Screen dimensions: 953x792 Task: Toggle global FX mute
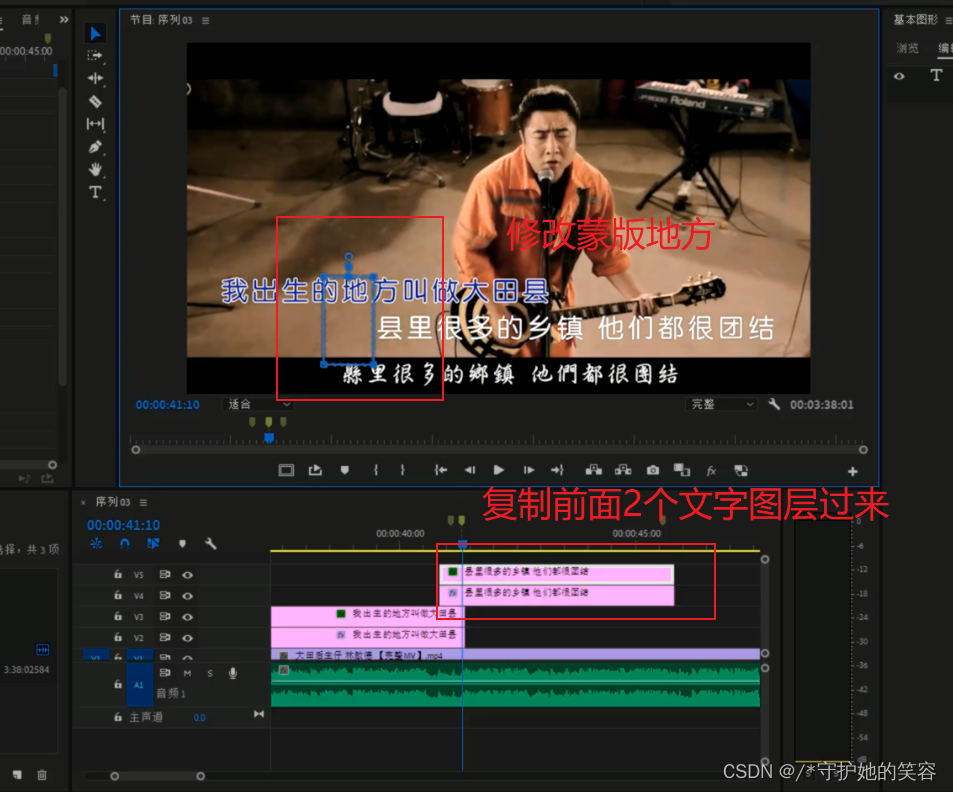click(x=711, y=470)
